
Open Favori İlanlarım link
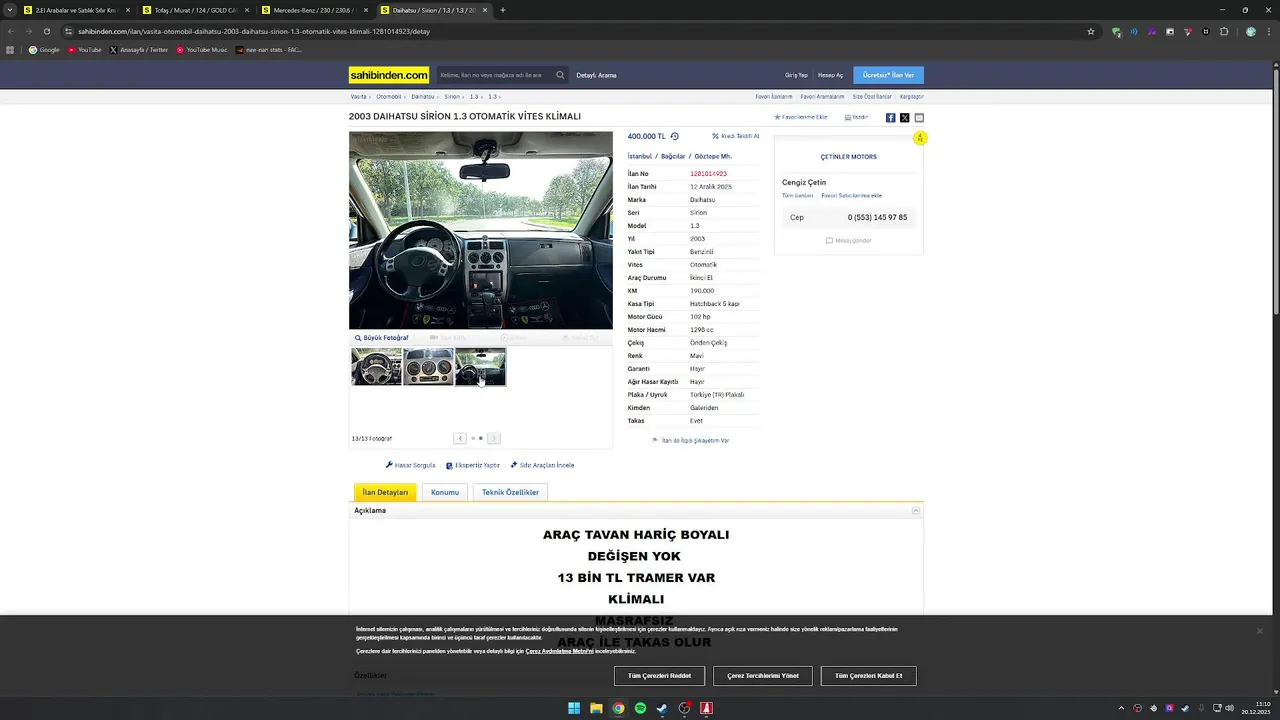pos(774,97)
